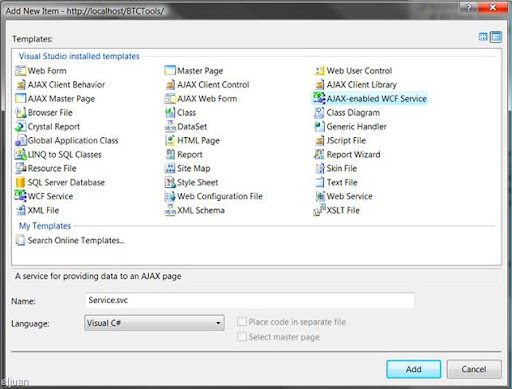This screenshot has width=512, height=389.
Task: Click the 'Search Online Templates...' text
Action: tap(76, 240)
